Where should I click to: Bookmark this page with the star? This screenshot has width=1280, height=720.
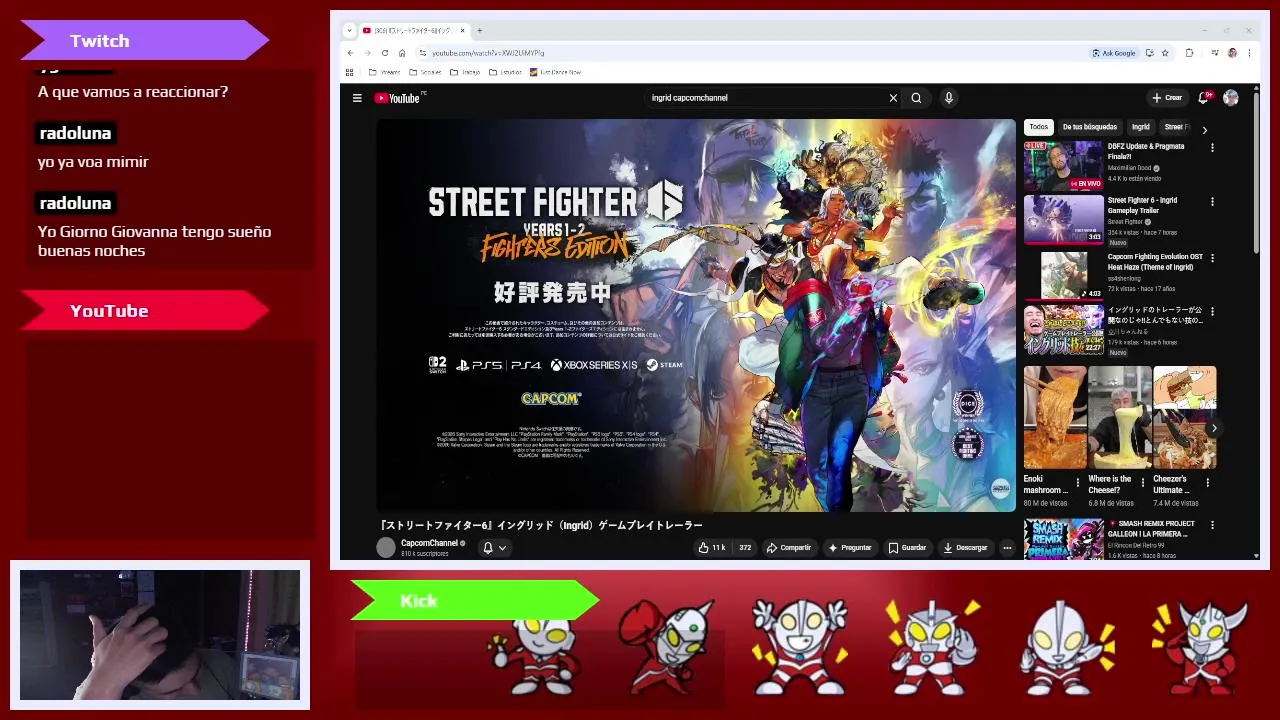1166,53
